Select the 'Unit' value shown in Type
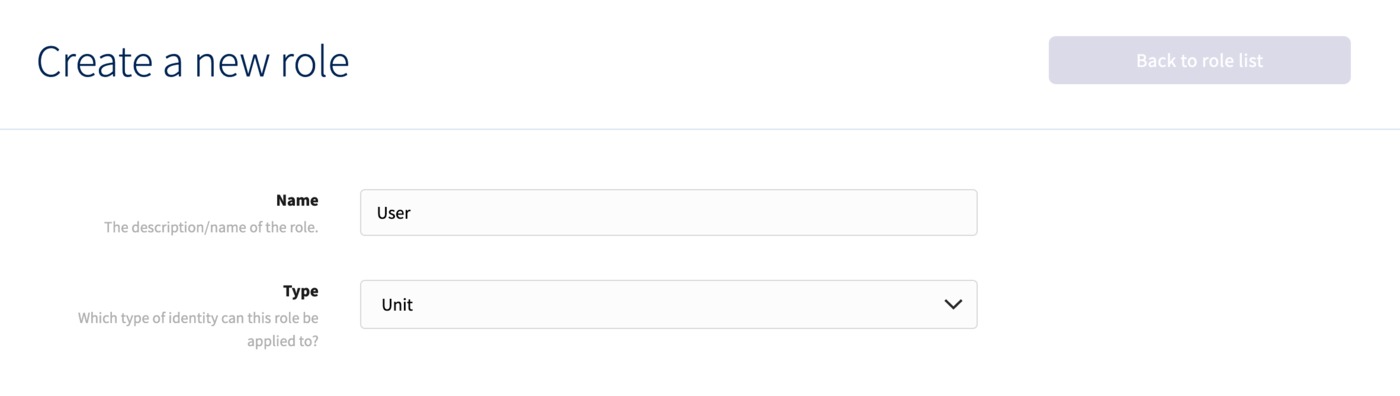Image resolution: width=1400 pixels, height=396 pixels. (x=397, y=305)
